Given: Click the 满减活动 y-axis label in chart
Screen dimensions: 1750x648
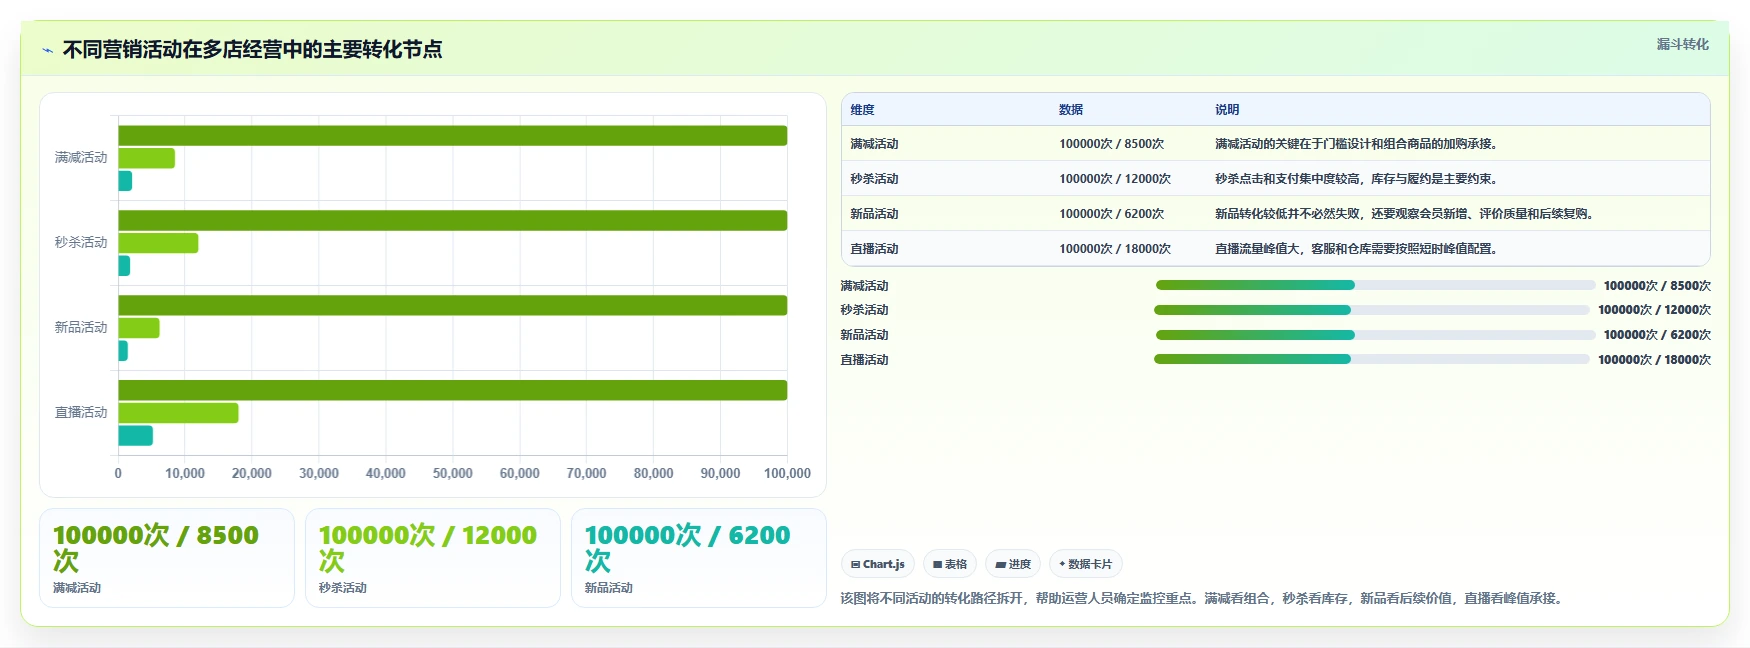Looking at the screenshot, I should [x=81, y=158].
